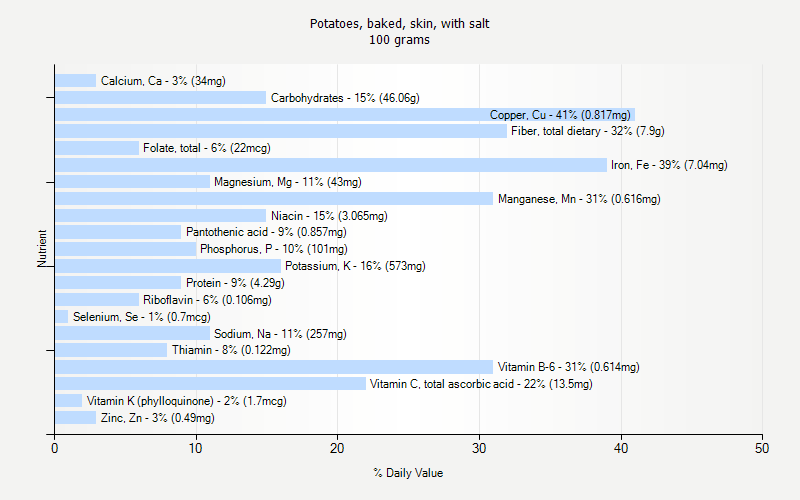The width and height of the screenshot is (800, 500).
Task: Click the blue bar for Potassium, K
Action: pyautogui.click(x=168, y=266)
